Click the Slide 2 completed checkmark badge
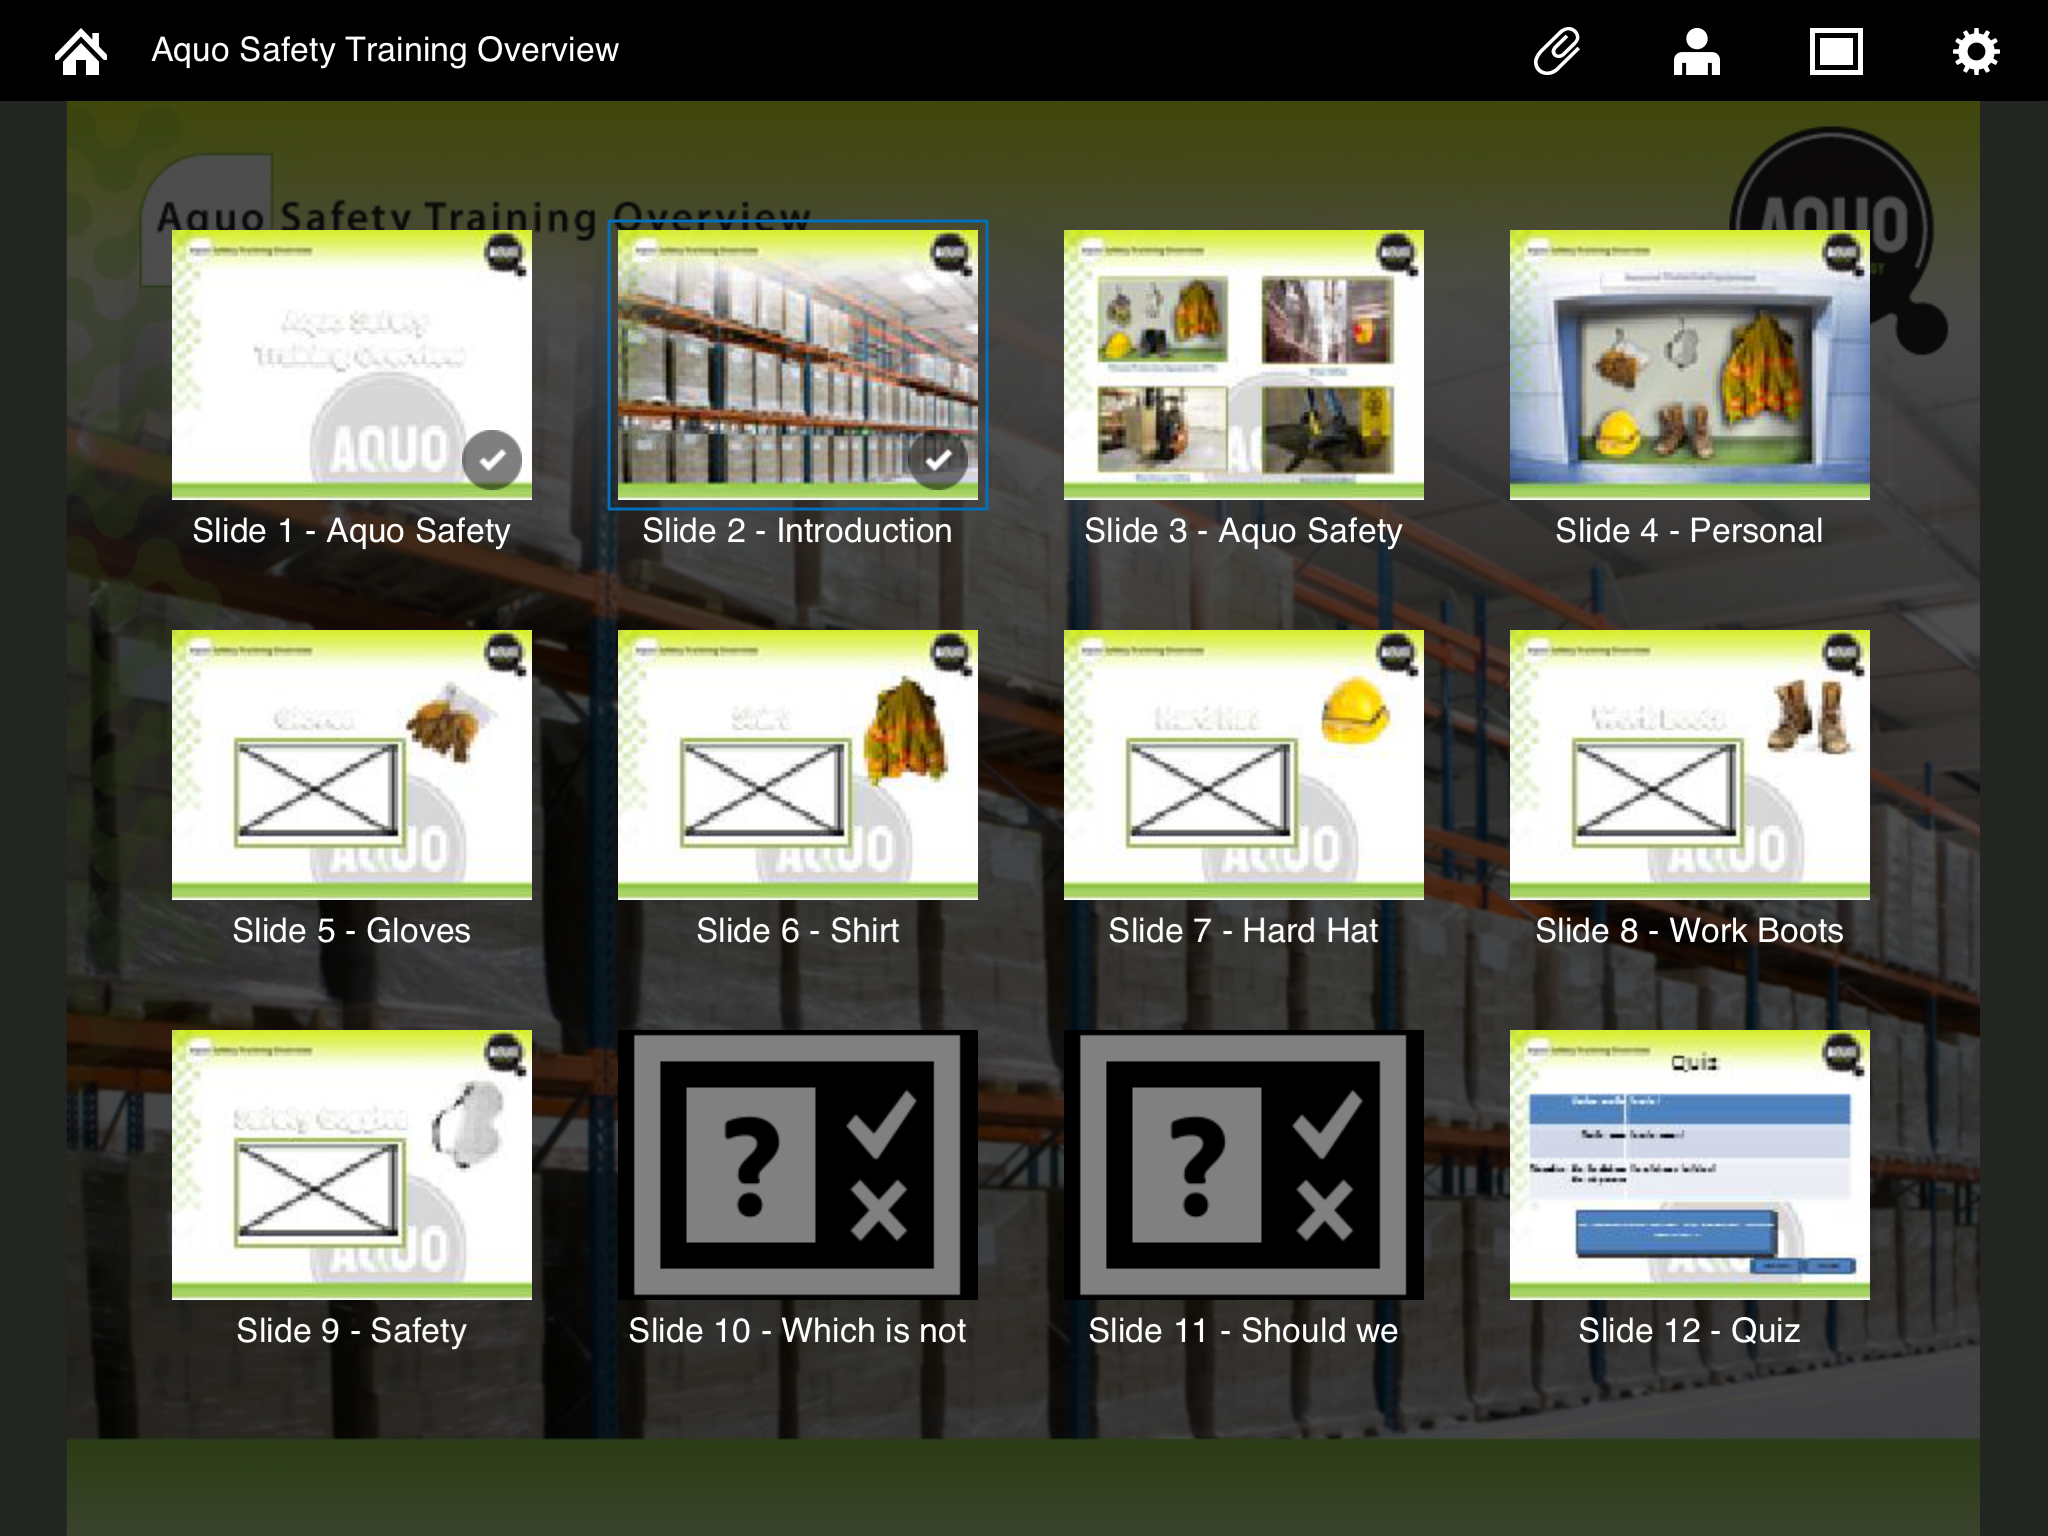Viewport: 2048px width, 1536px height. (x=938, y=460)
